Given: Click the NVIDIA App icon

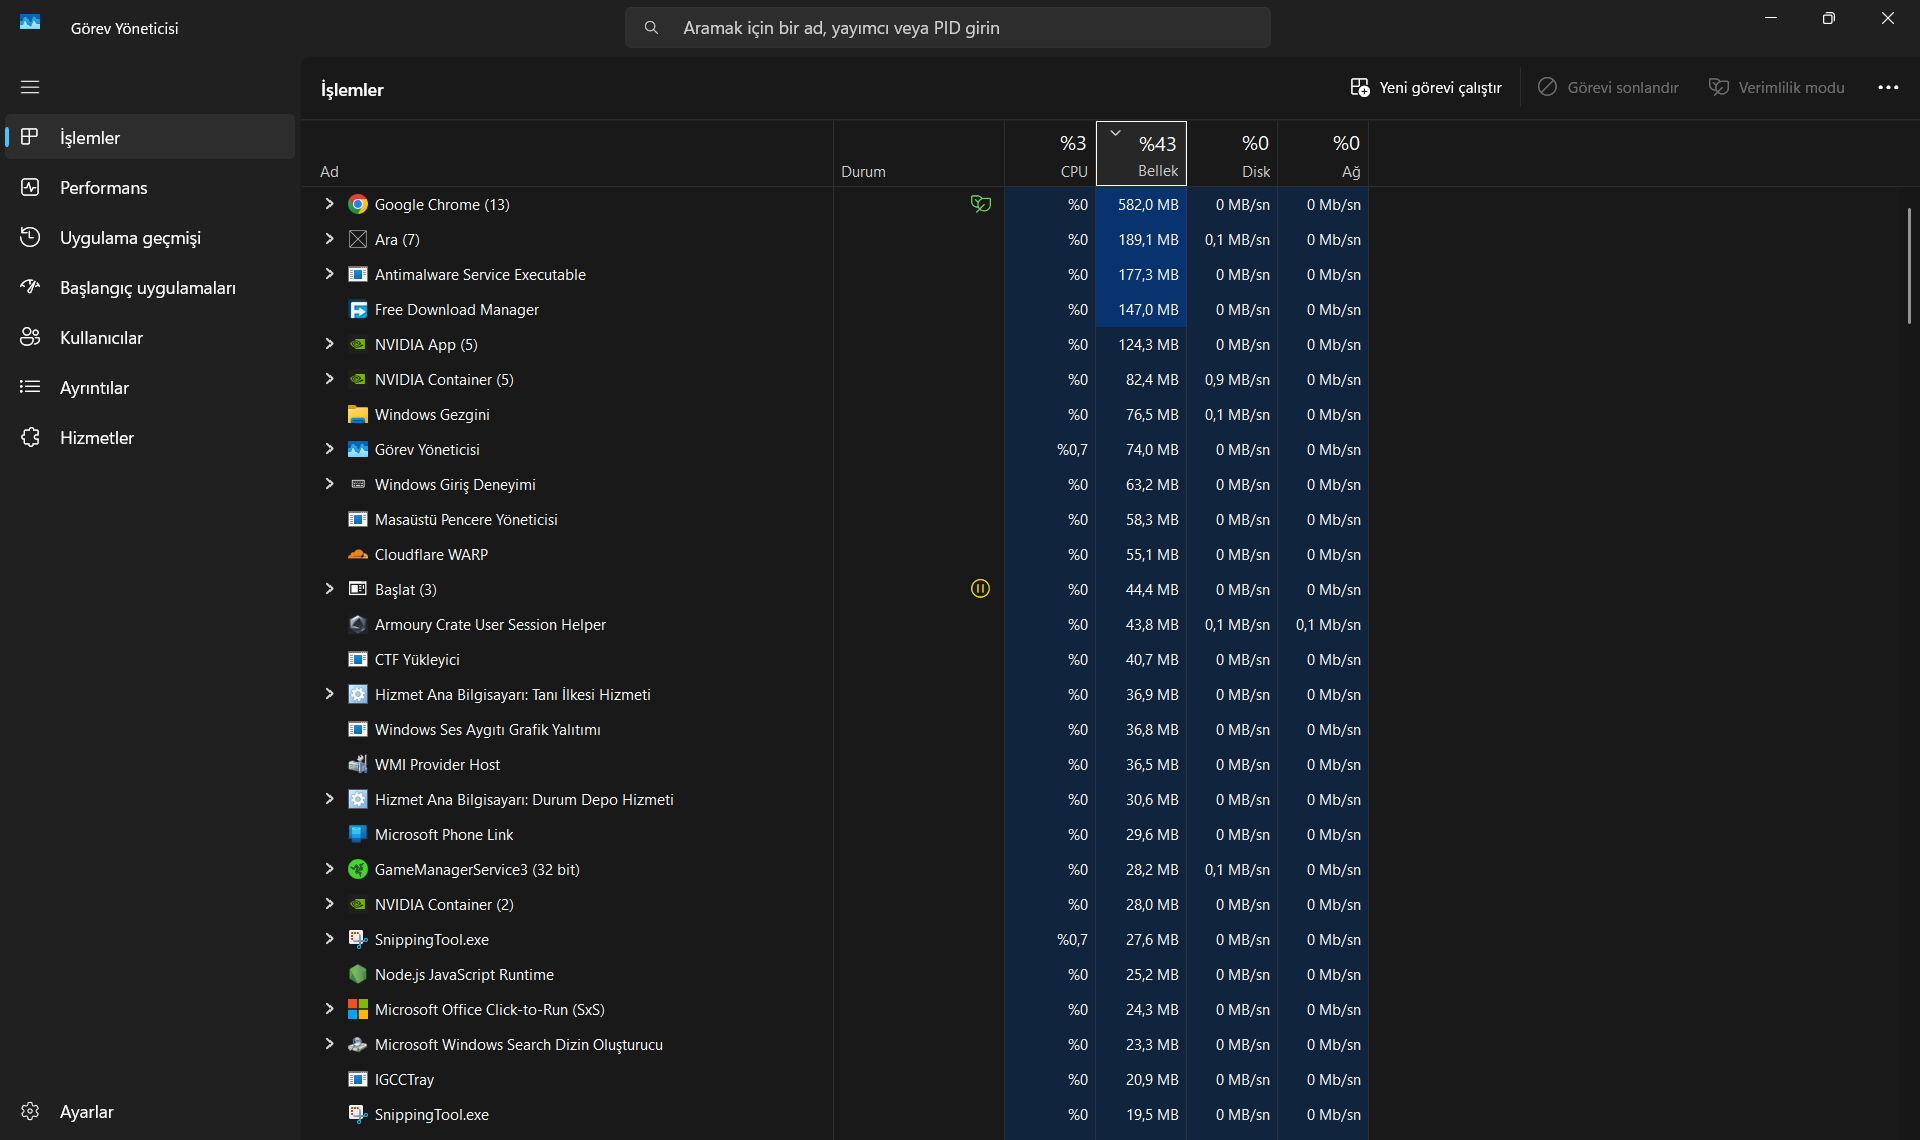Looking at the screenshot, I should coord(357,345).
